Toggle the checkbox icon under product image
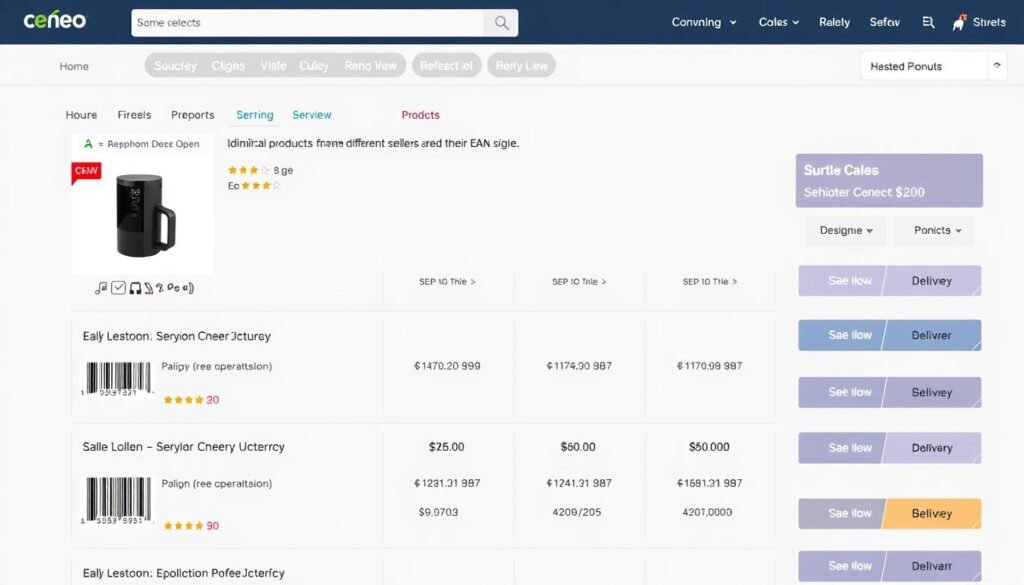Screen dimensions: 1024x585 pos(118,288)
